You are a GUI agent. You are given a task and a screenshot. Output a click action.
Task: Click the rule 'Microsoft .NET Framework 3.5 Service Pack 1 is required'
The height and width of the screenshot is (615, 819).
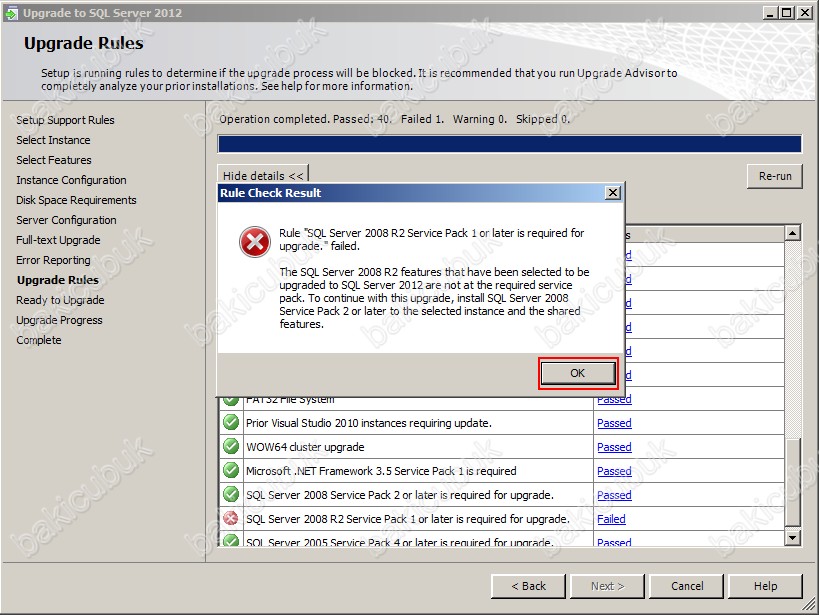pyautogui.click(x=381, y=471)
